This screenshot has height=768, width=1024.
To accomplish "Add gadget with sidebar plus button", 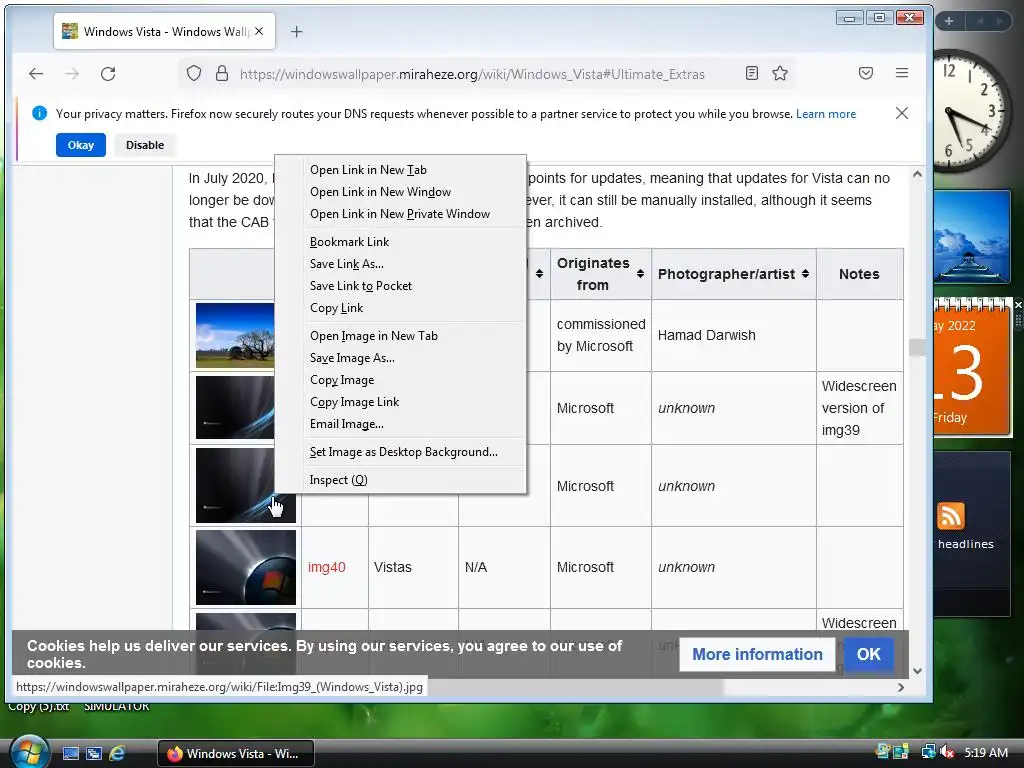I will click(x=949, y=21).
